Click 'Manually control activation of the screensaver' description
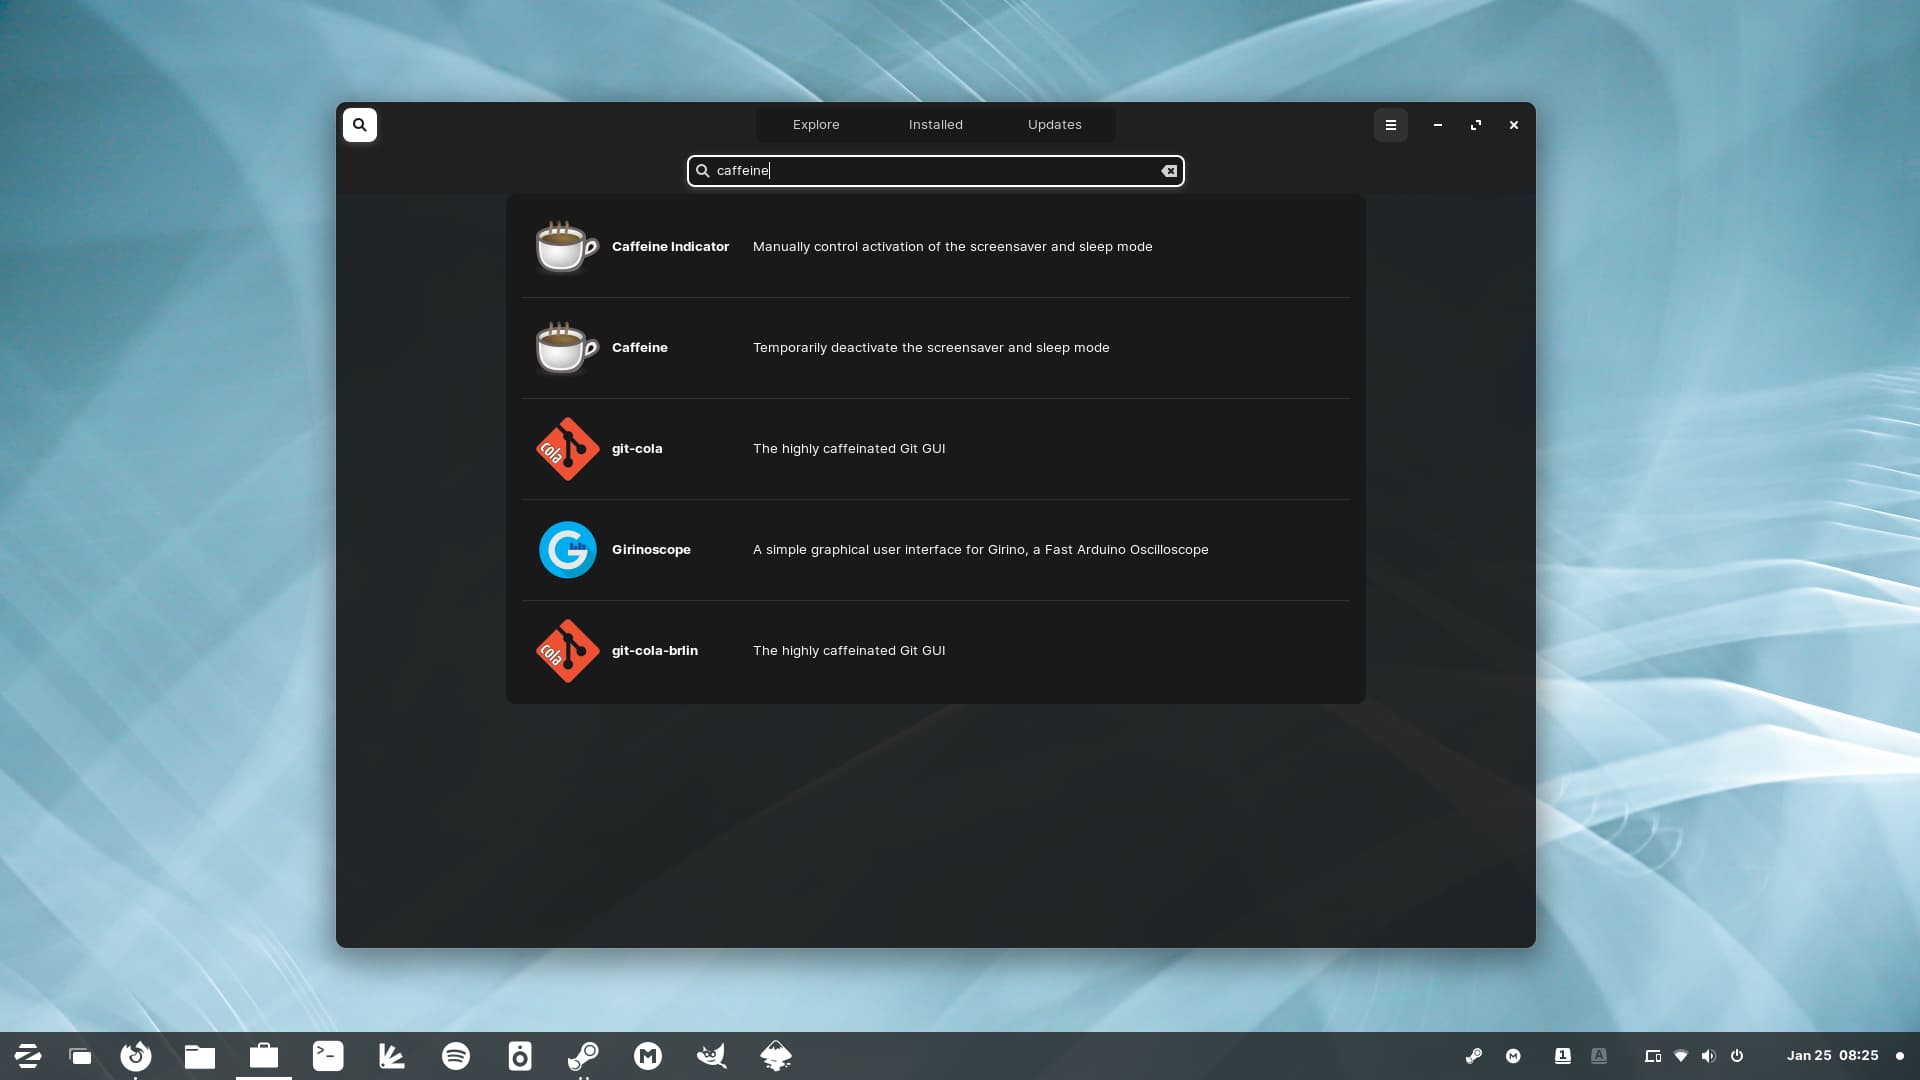Screen dimensions: 1920x1080 click(x=953, y=247)
